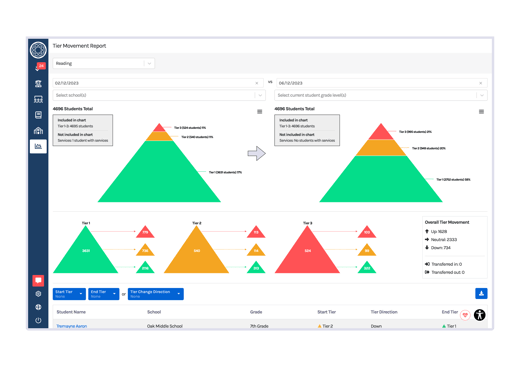Image resolution: width=520 pixels, height=367 pixels.
Task: Open the left pyramid chart hamburger menu
Action: [260, 112]
